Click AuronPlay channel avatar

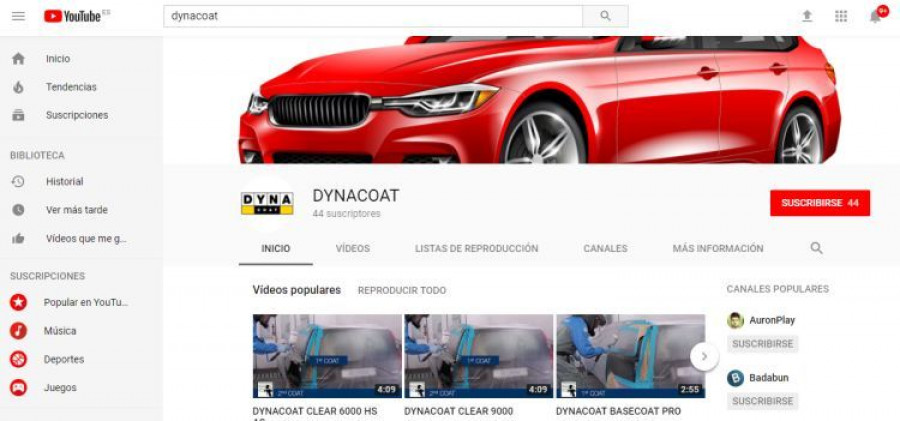pos(735,320)
